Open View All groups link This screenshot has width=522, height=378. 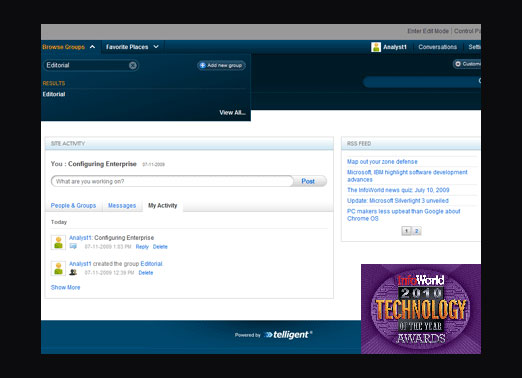[232, 113]
